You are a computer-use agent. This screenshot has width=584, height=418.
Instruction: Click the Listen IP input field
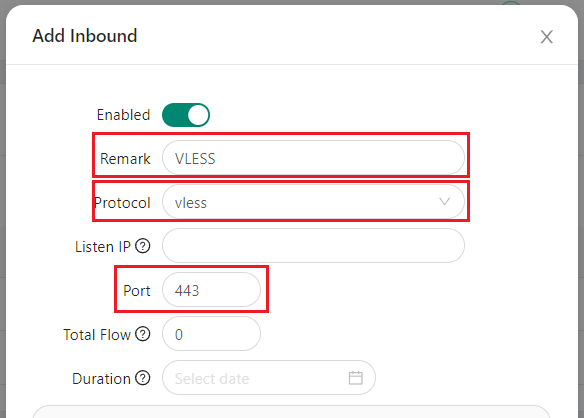(x=313, y=246)
